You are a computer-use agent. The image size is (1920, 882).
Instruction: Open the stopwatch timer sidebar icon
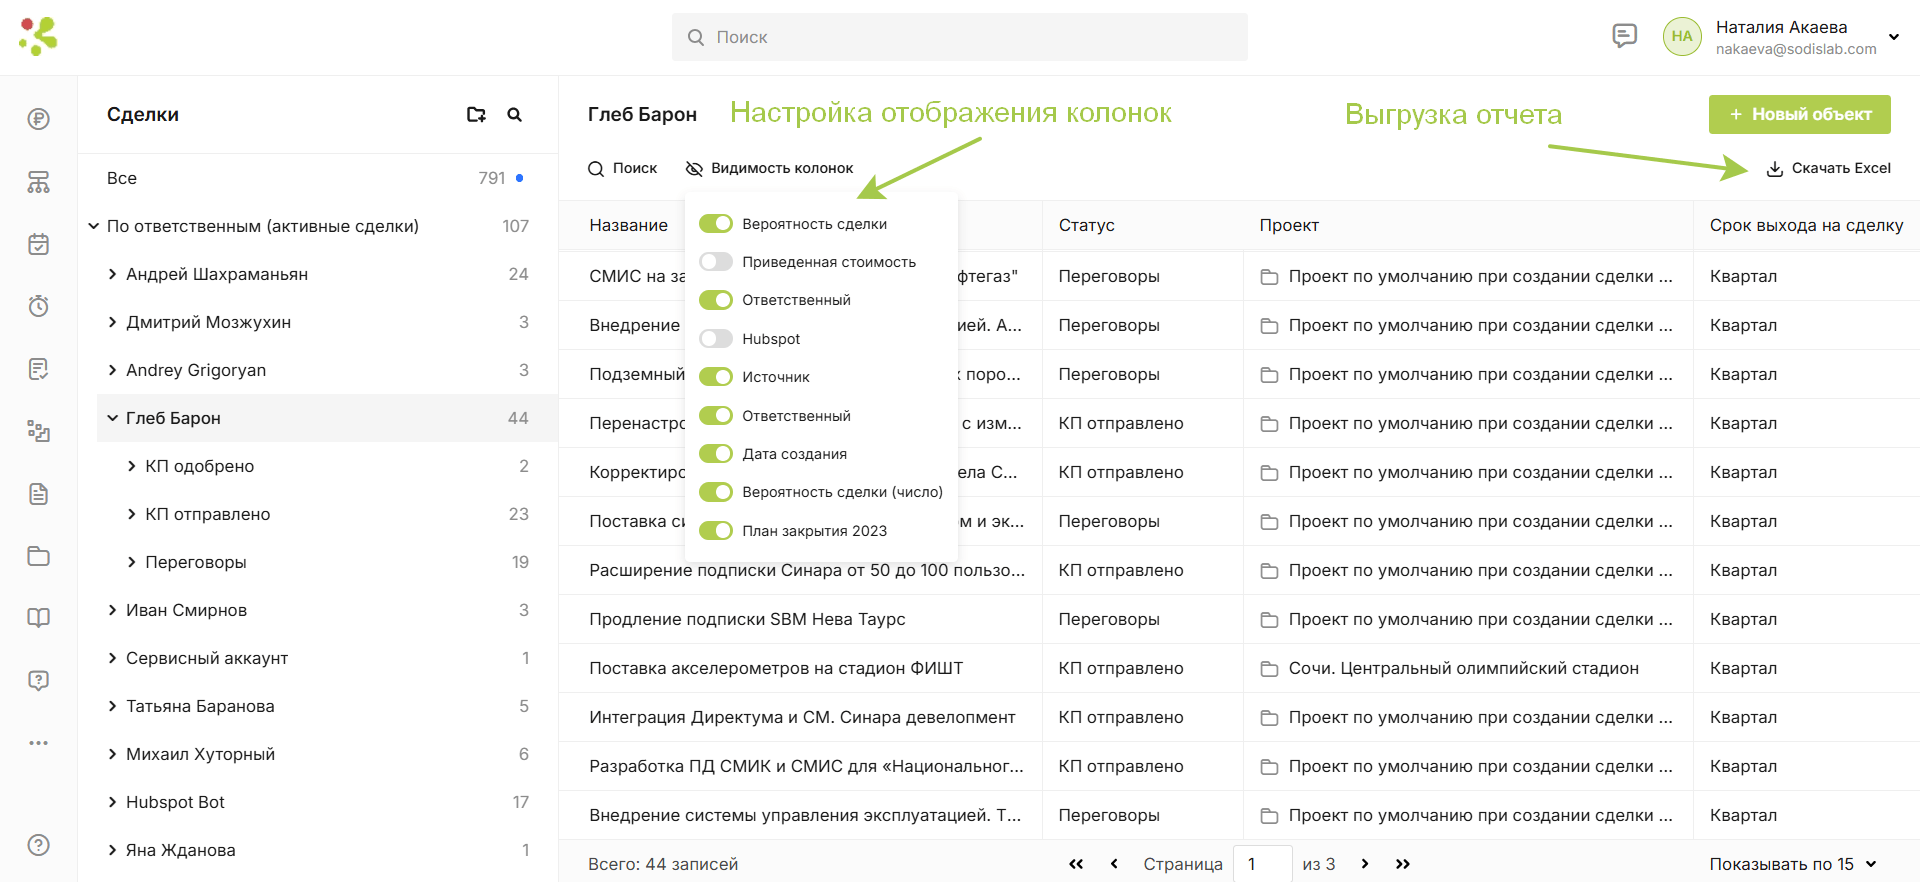point(38,306)
